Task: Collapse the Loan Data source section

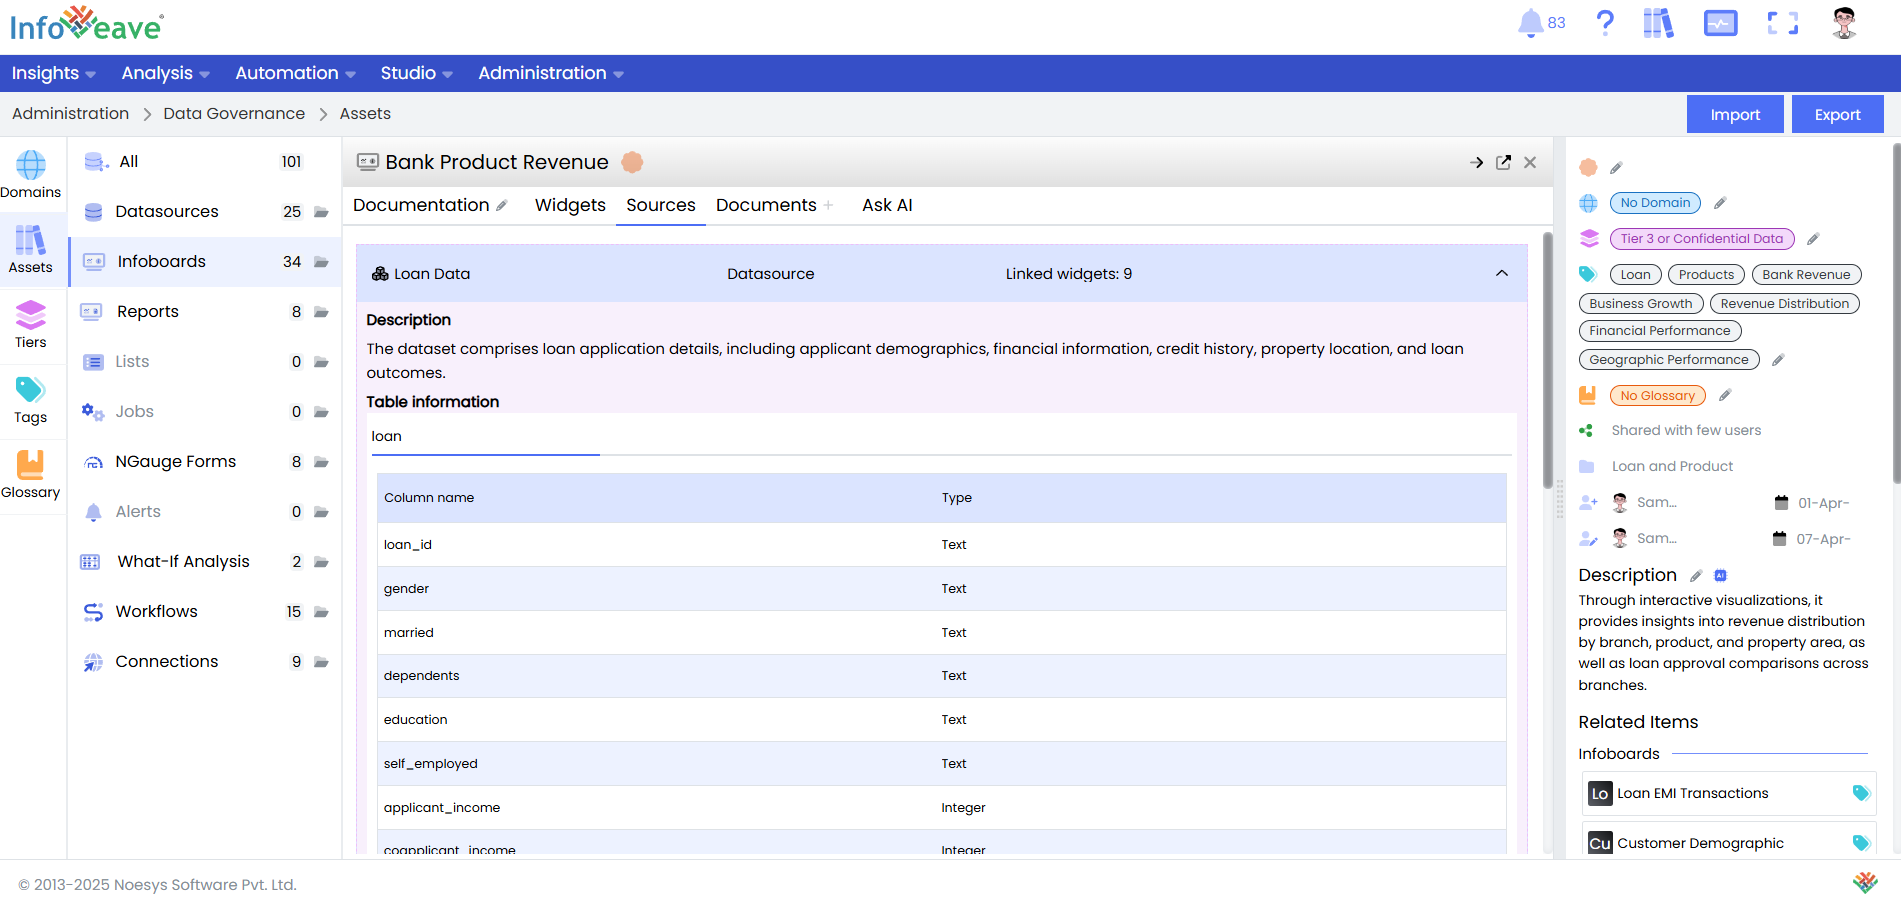Action: 1502,273
